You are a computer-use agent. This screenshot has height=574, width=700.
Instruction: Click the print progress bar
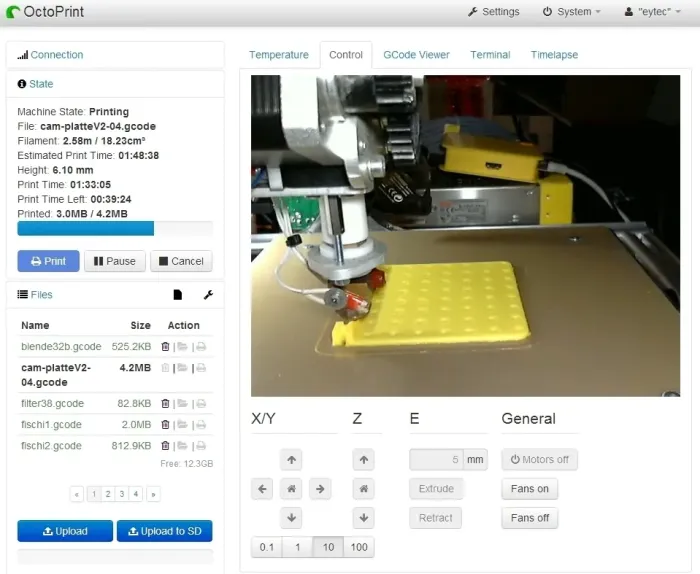tap(115, 228)
